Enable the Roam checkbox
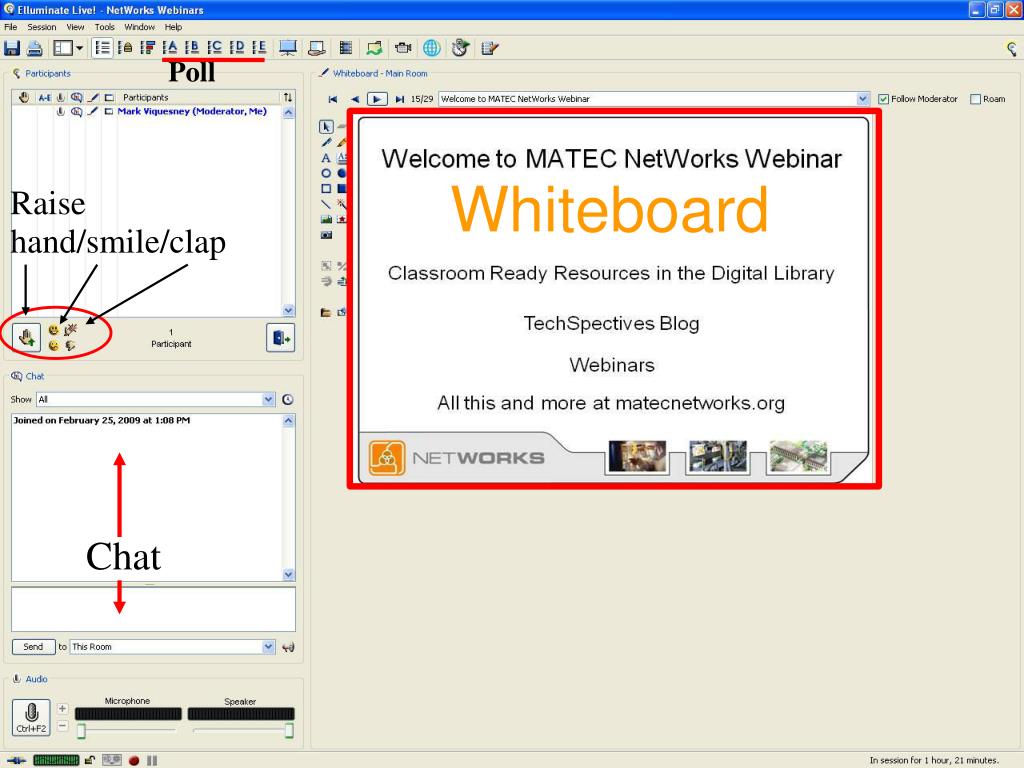 pos(976,99)
